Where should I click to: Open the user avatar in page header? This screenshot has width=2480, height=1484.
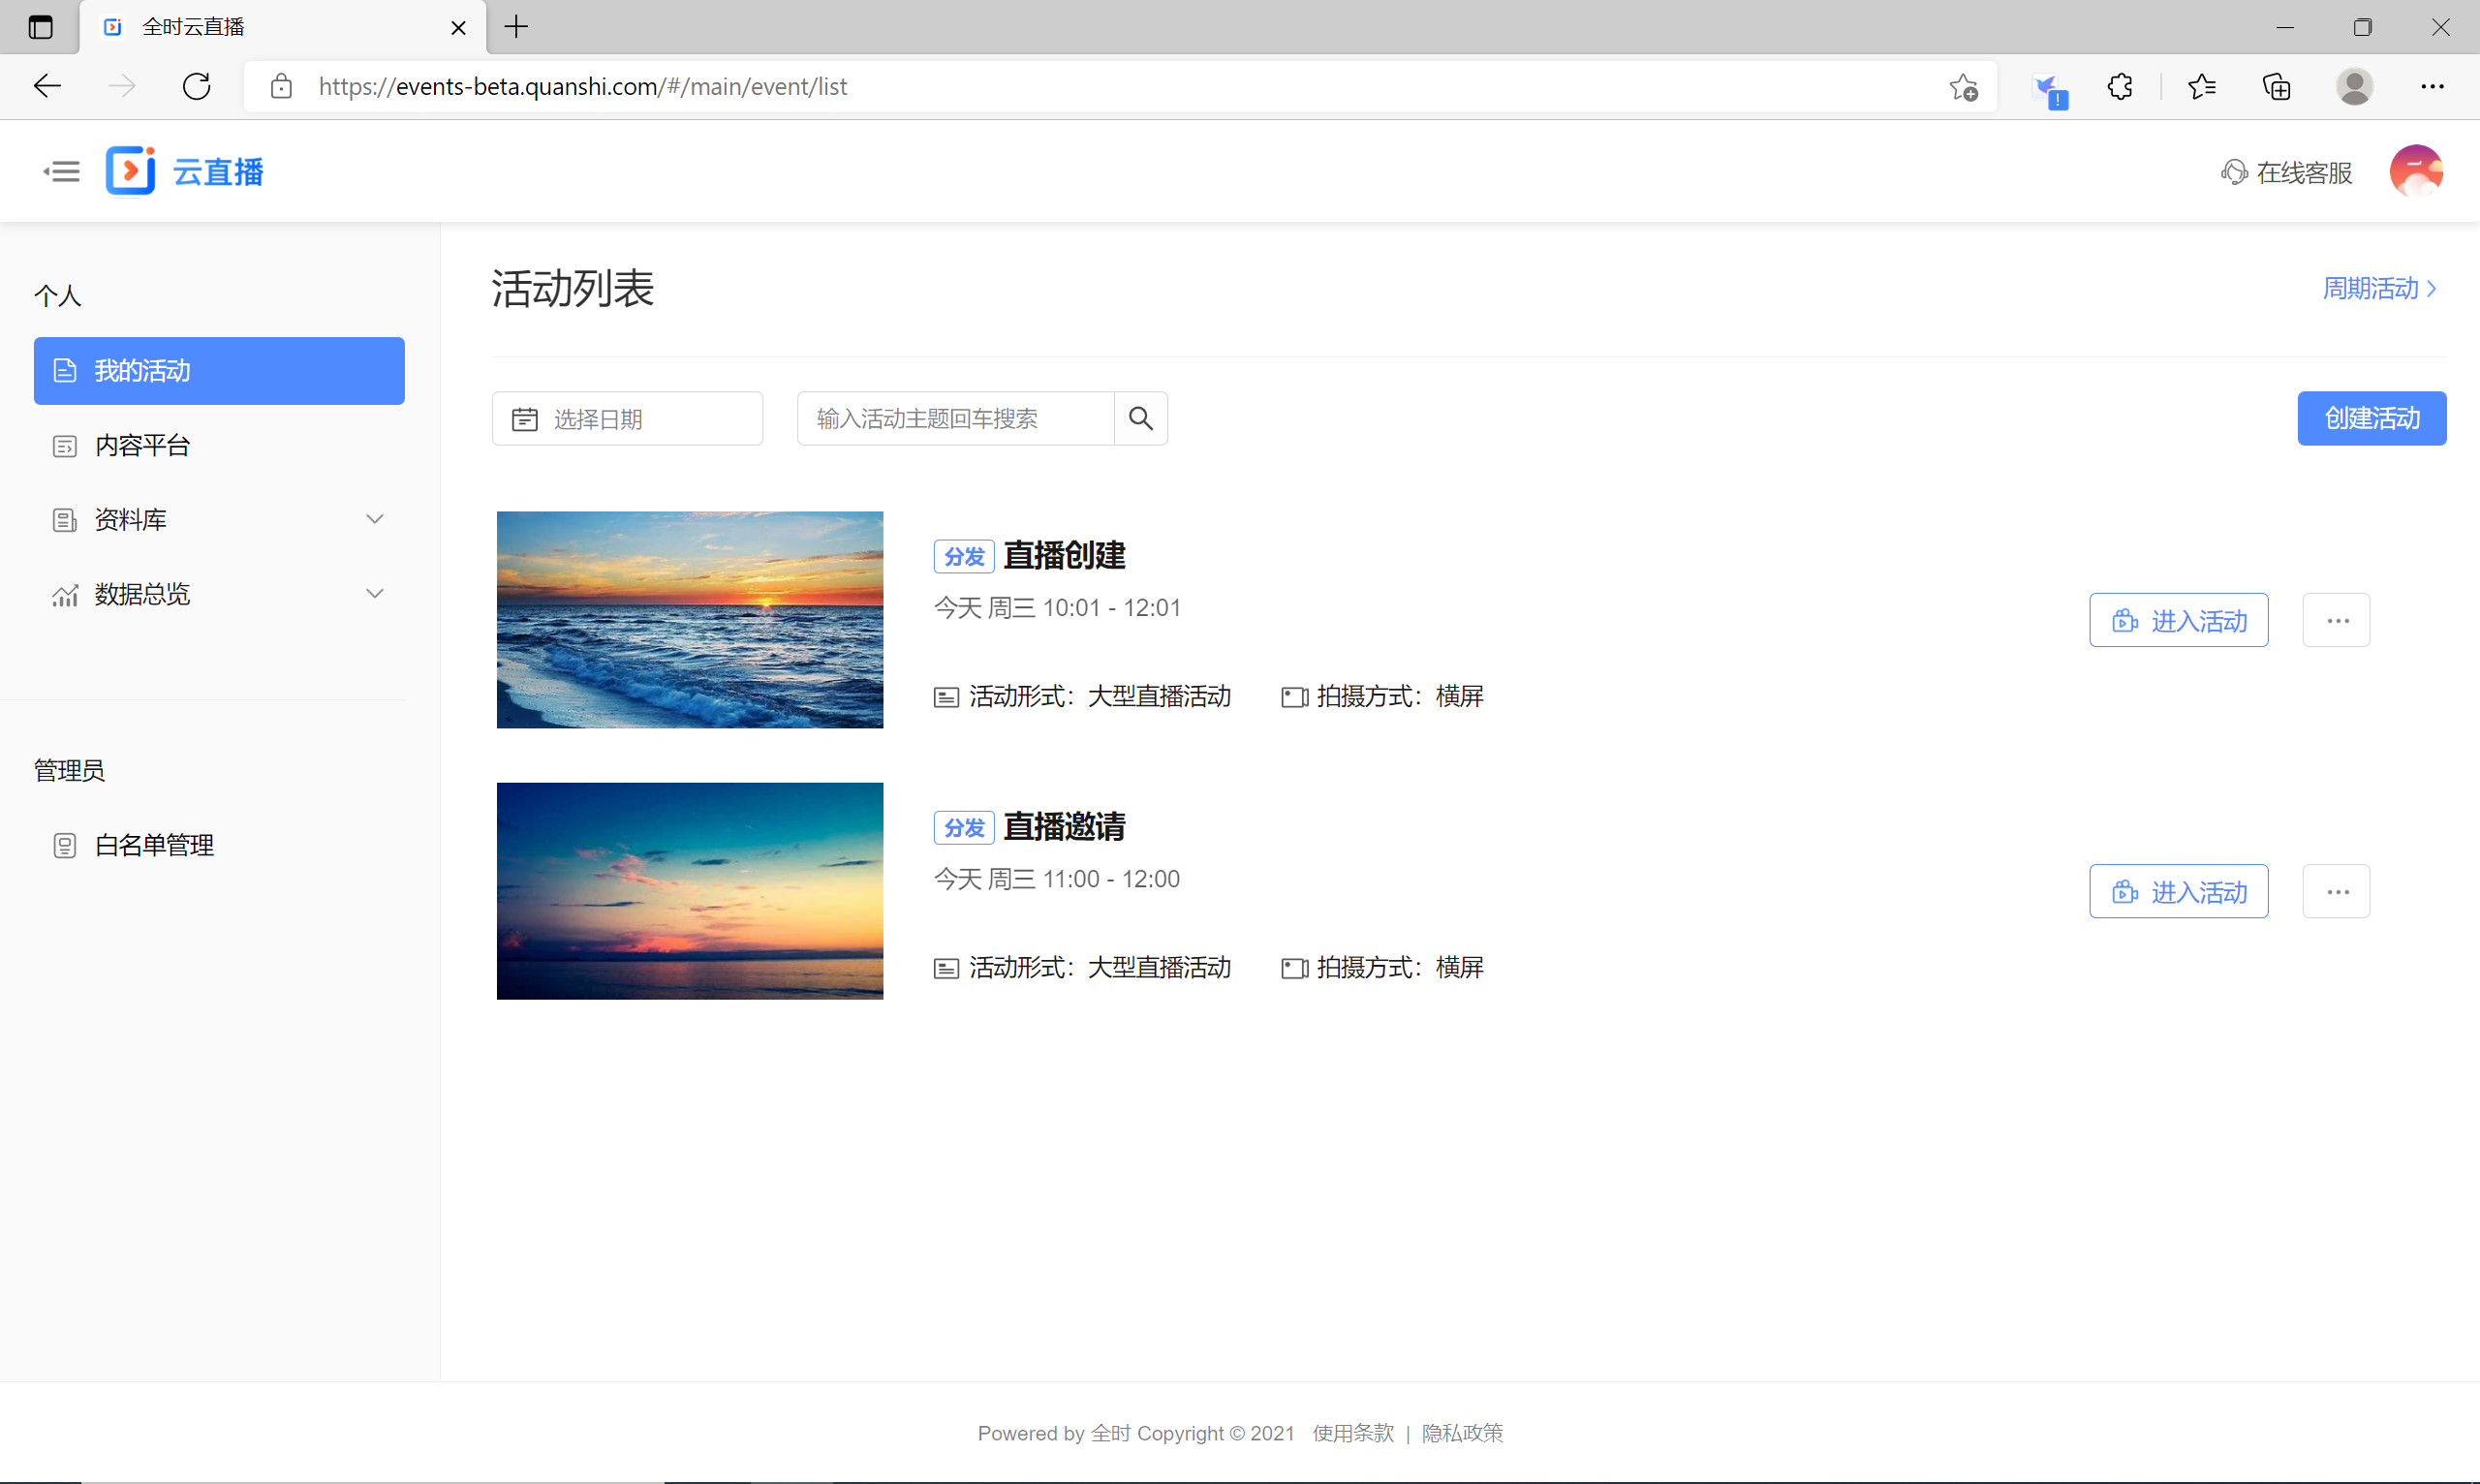[x=2415, y=172]
